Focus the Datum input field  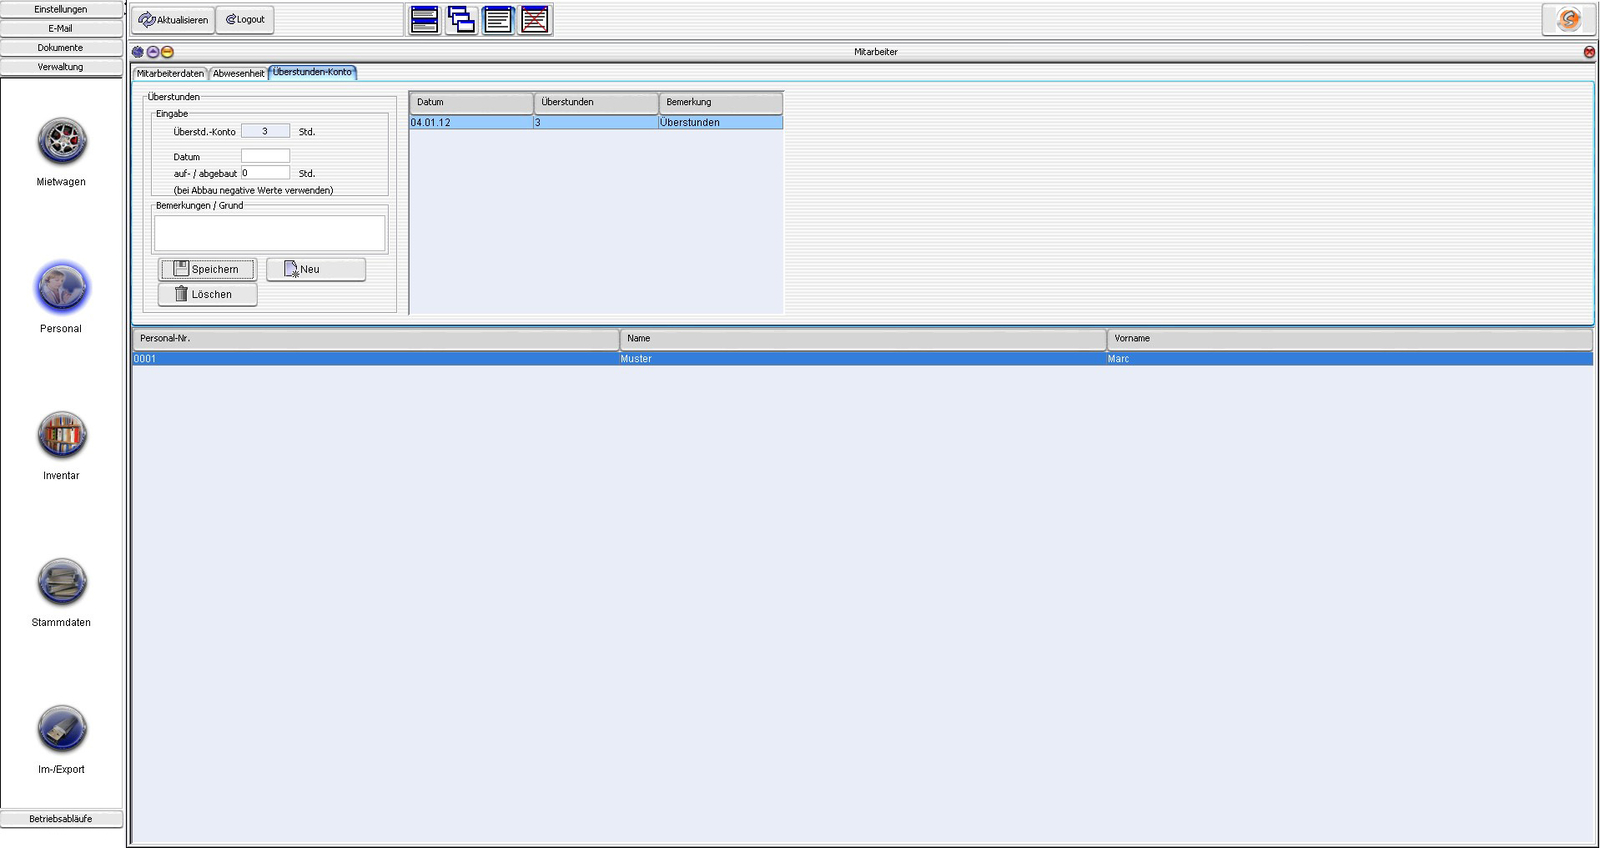click(265, 156)
